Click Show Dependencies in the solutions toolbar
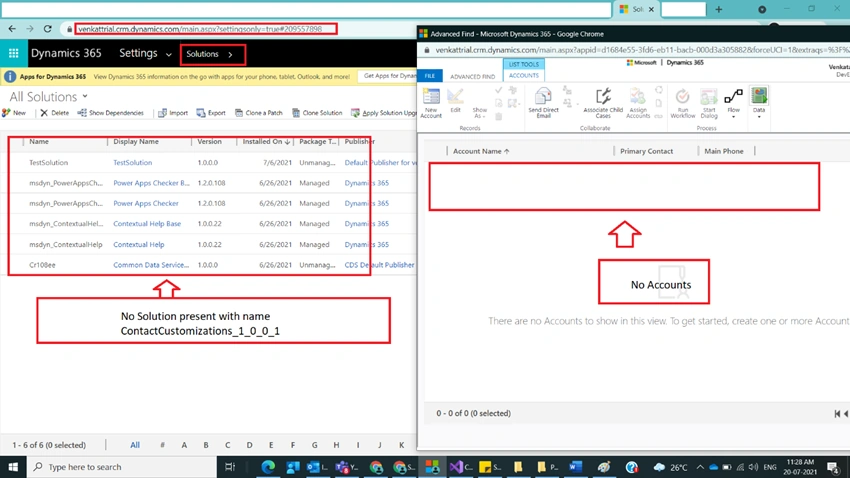Image resolution: width=850 pixels, height=478 pixels. [111, 113]
